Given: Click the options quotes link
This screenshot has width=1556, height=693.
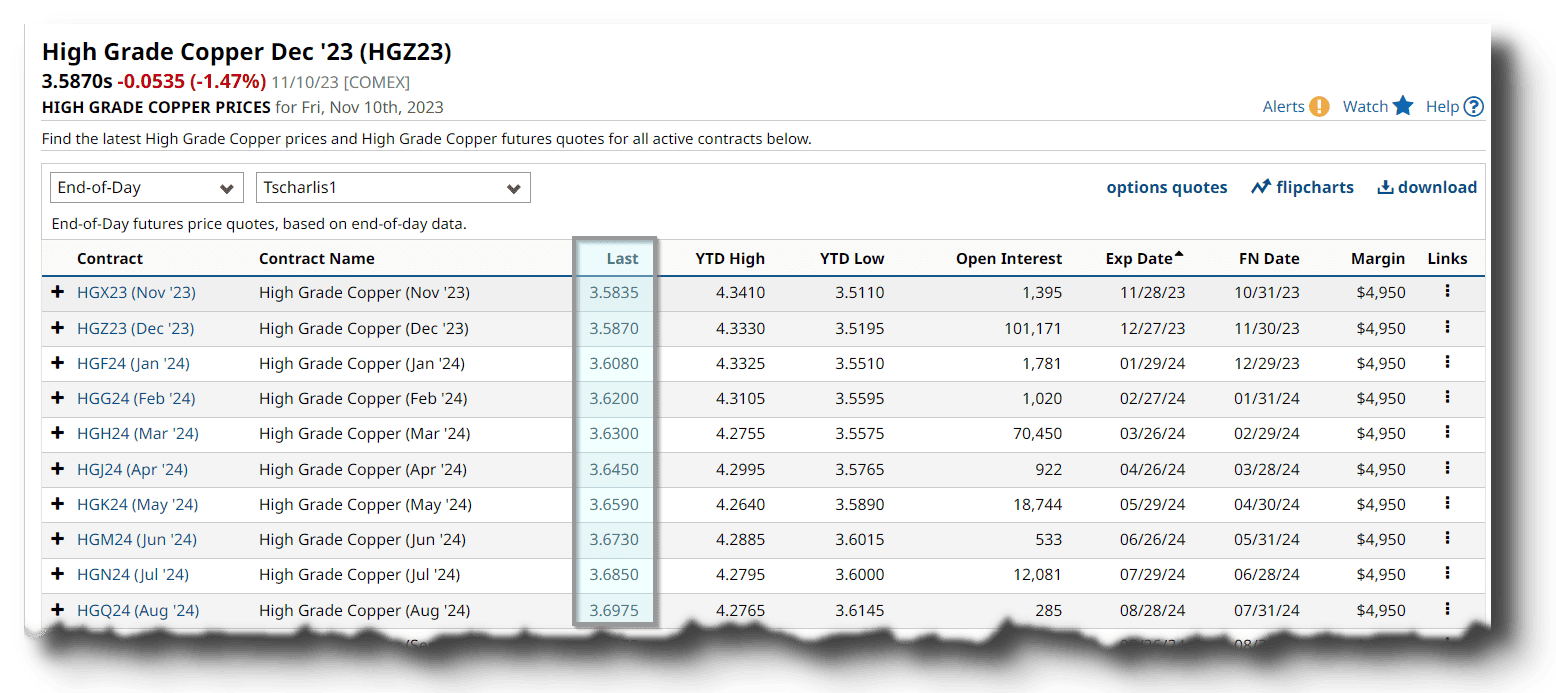Looking at the screenshot, I should click(x=1166, y=187).
